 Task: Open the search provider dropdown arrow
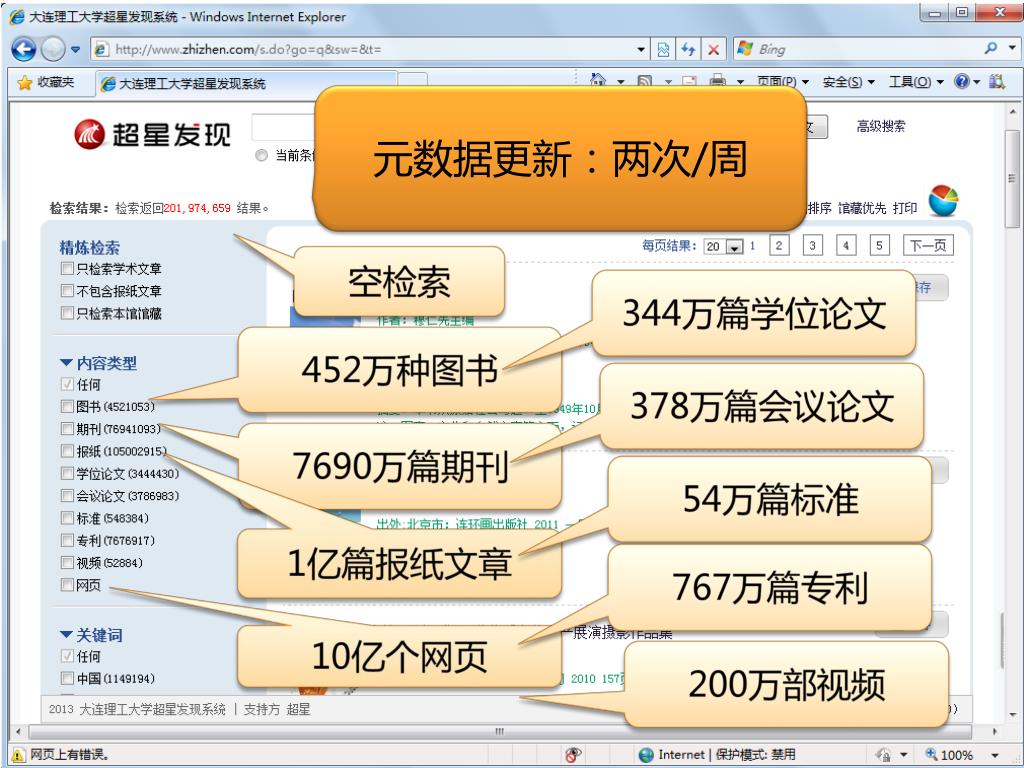coord(1012,48)
